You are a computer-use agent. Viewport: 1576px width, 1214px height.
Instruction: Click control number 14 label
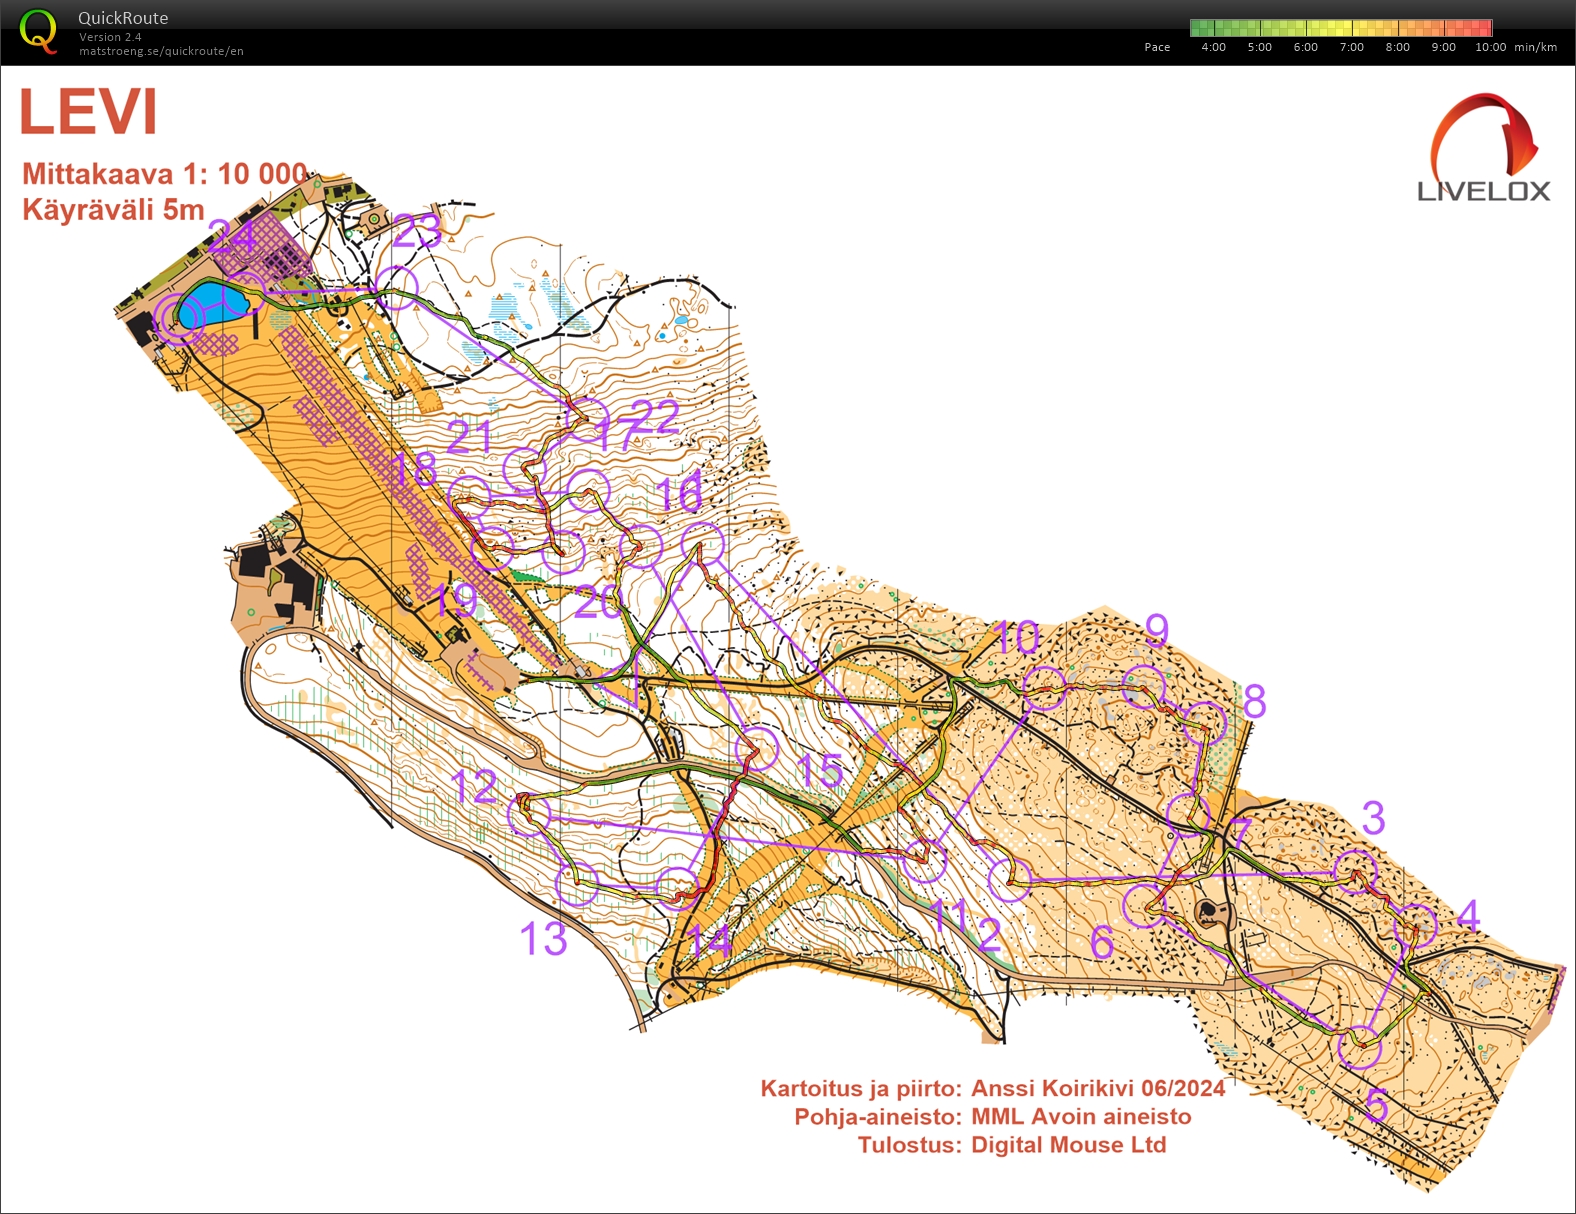pyautogui.click(x=709, y=942)
